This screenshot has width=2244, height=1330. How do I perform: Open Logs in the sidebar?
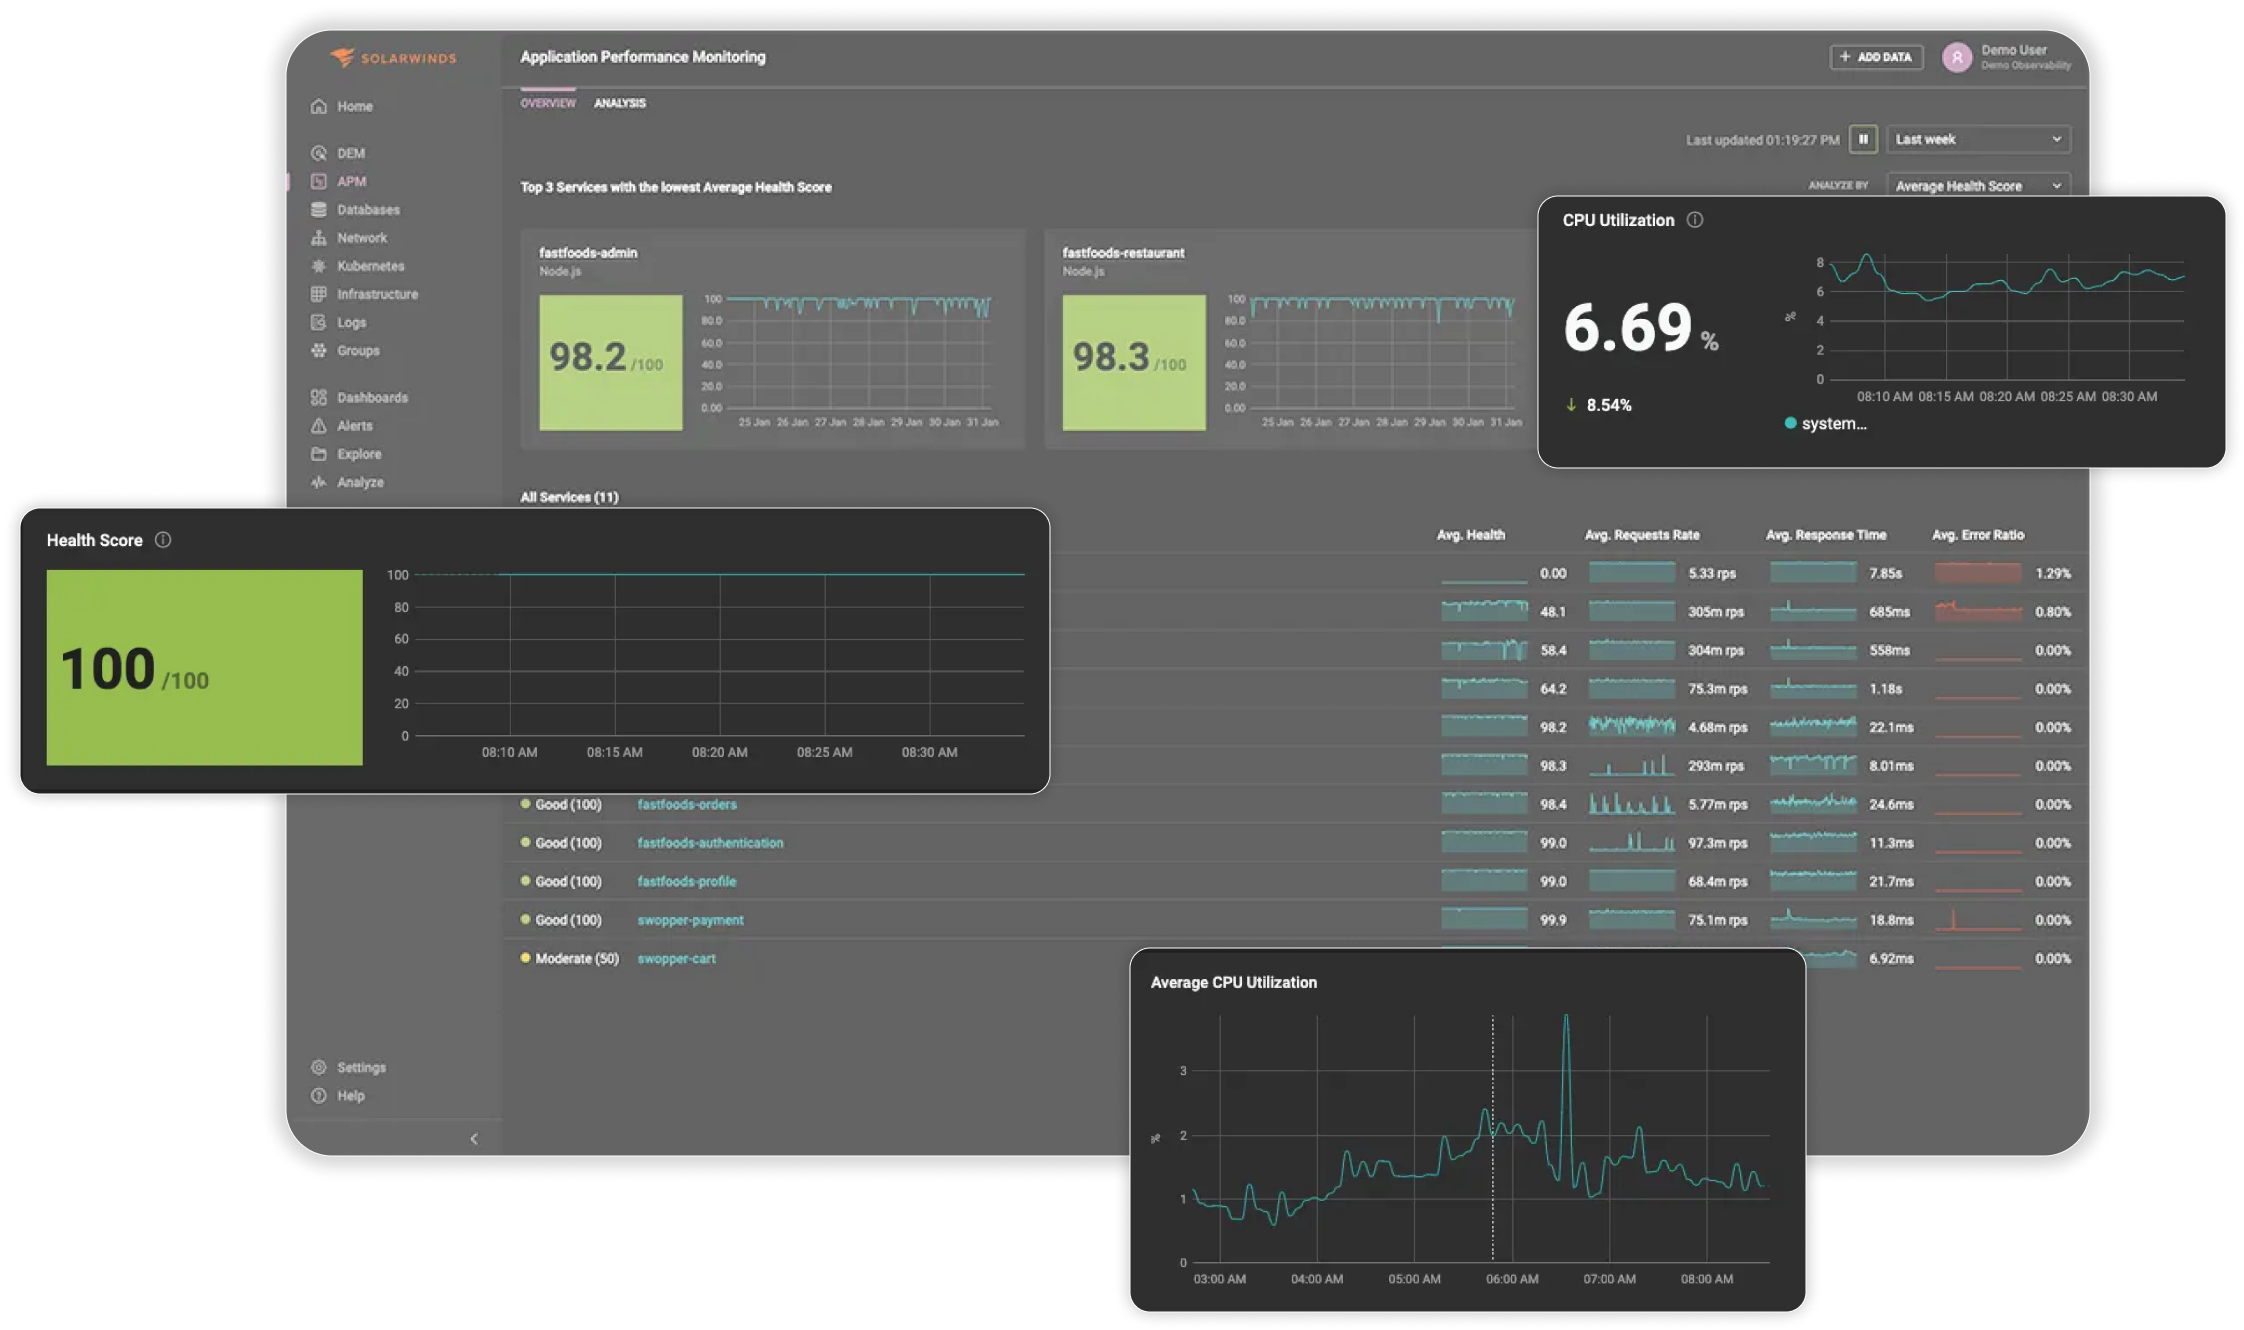[338, 322]
